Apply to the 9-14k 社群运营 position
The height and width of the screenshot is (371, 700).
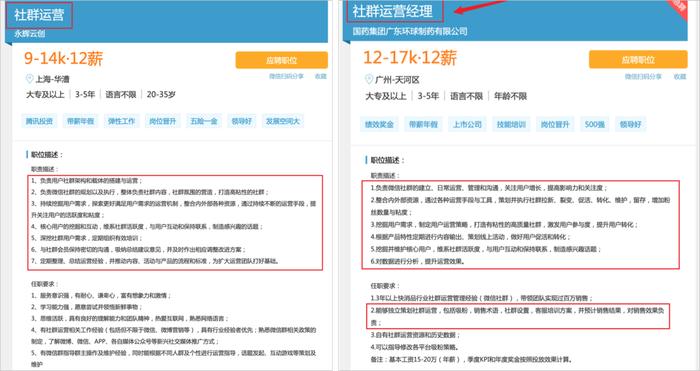[x=282, y=60]
